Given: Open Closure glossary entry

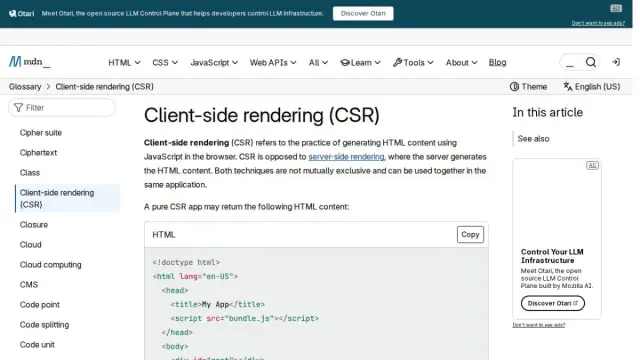Looking at the screenshot, I should pyautogui.click(x=34, y=224).
